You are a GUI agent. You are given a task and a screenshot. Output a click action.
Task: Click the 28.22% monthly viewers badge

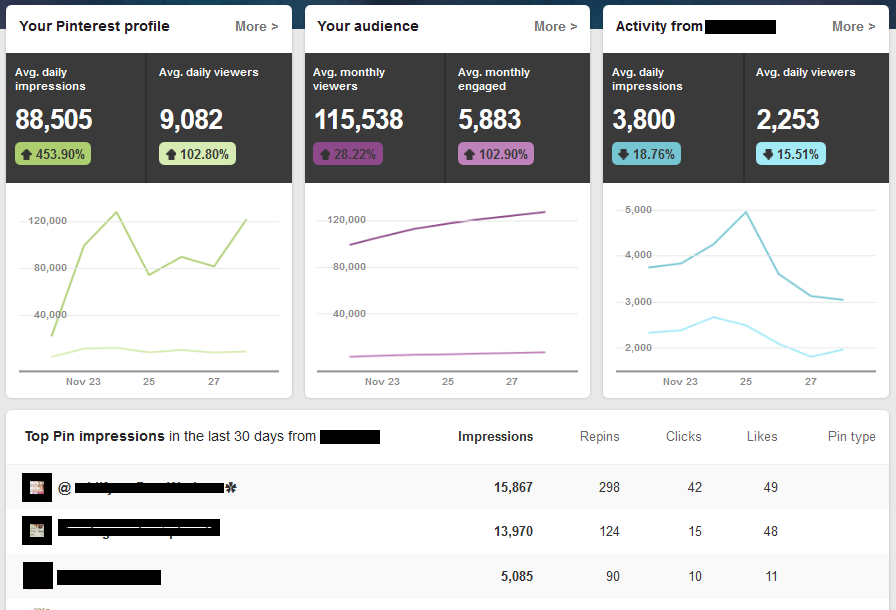(348, 154)
